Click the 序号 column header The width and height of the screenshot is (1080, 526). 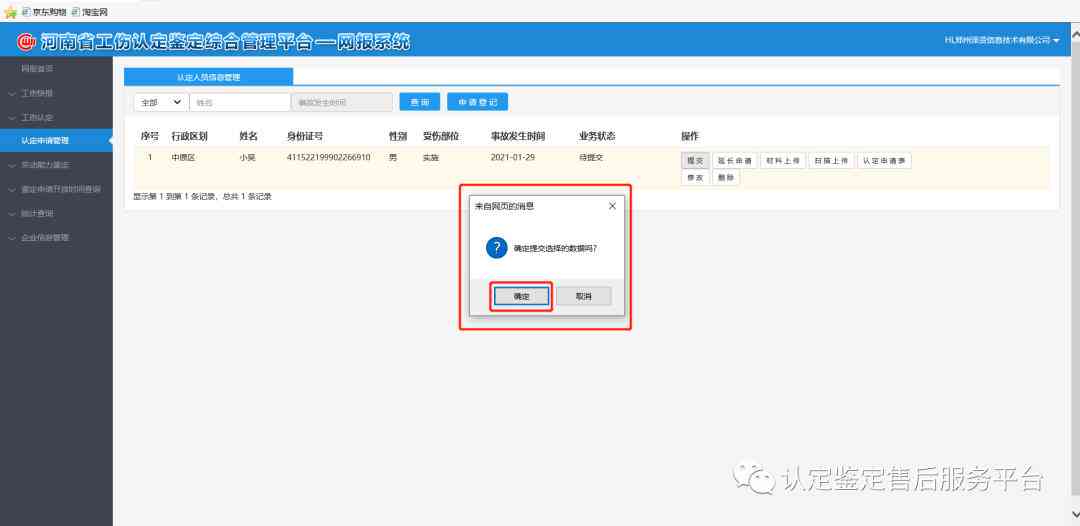pyautogui.click(x=149, y=136)
